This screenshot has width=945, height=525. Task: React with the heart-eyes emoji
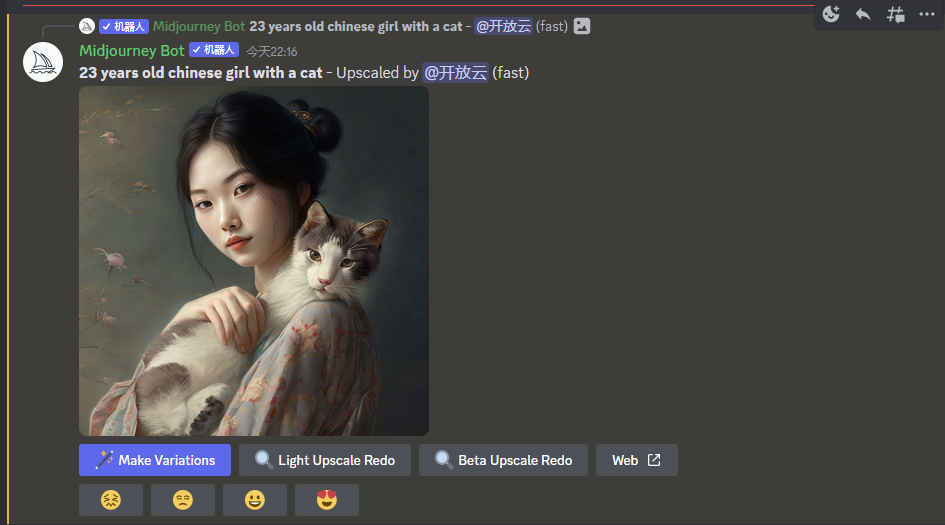327,500
